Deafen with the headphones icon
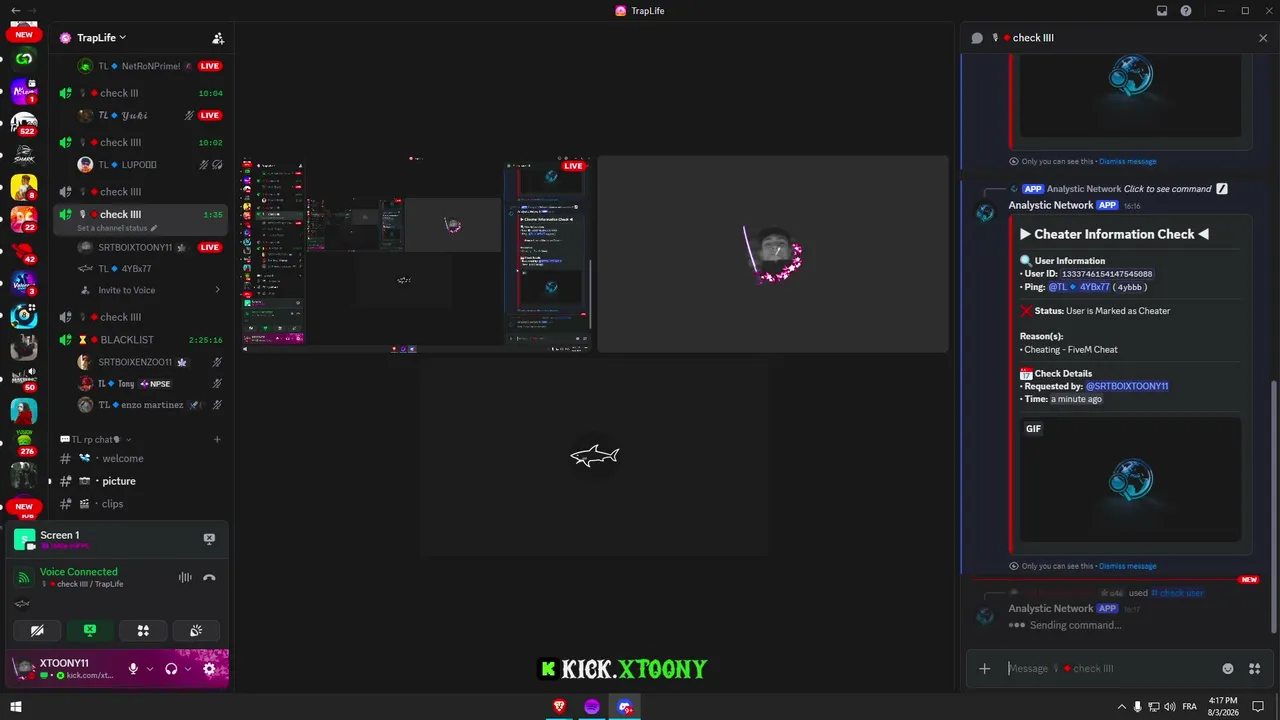Screen dimensions: 1280x720 coord(171,669)
